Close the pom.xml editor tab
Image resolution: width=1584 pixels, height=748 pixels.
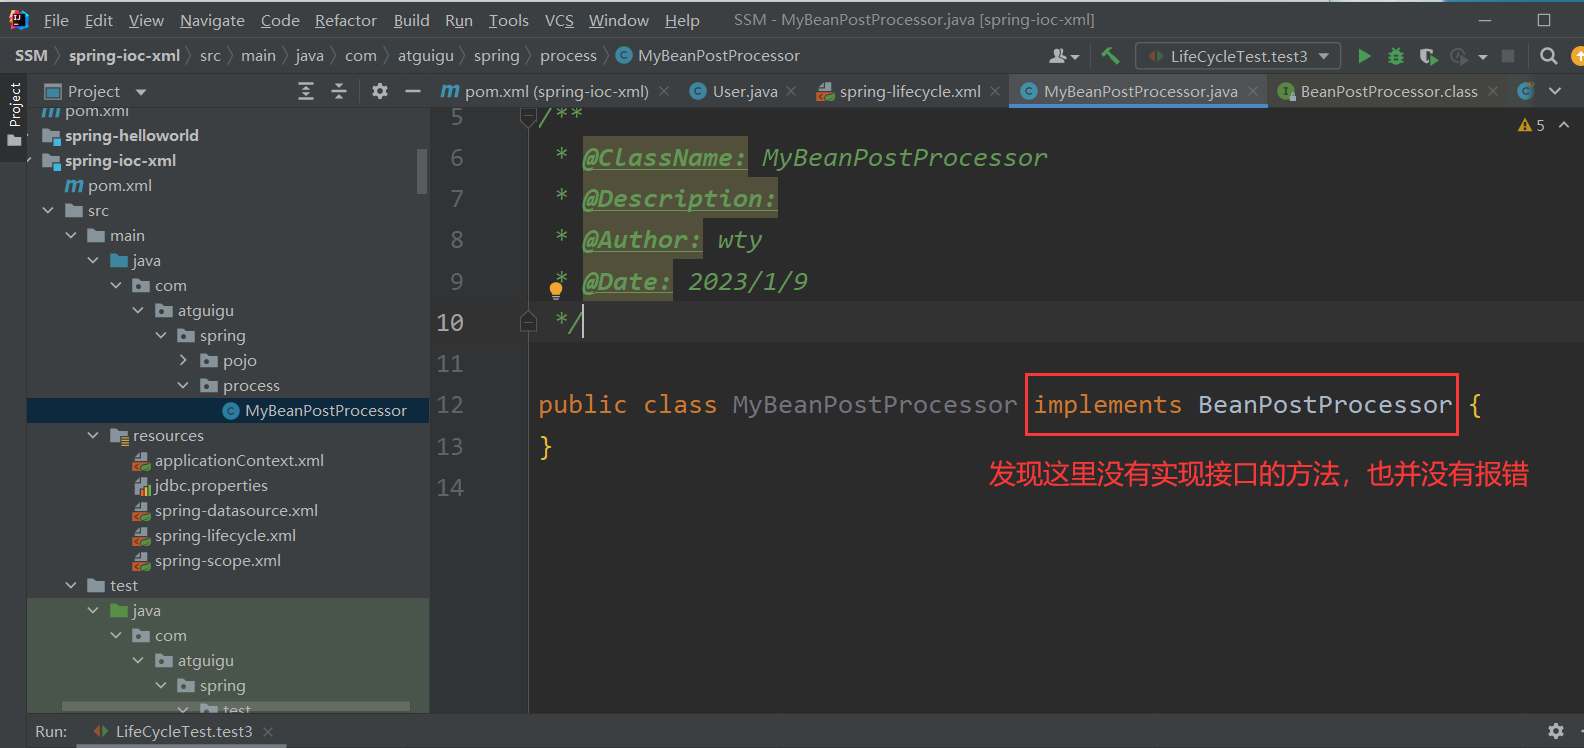point(664,91)
